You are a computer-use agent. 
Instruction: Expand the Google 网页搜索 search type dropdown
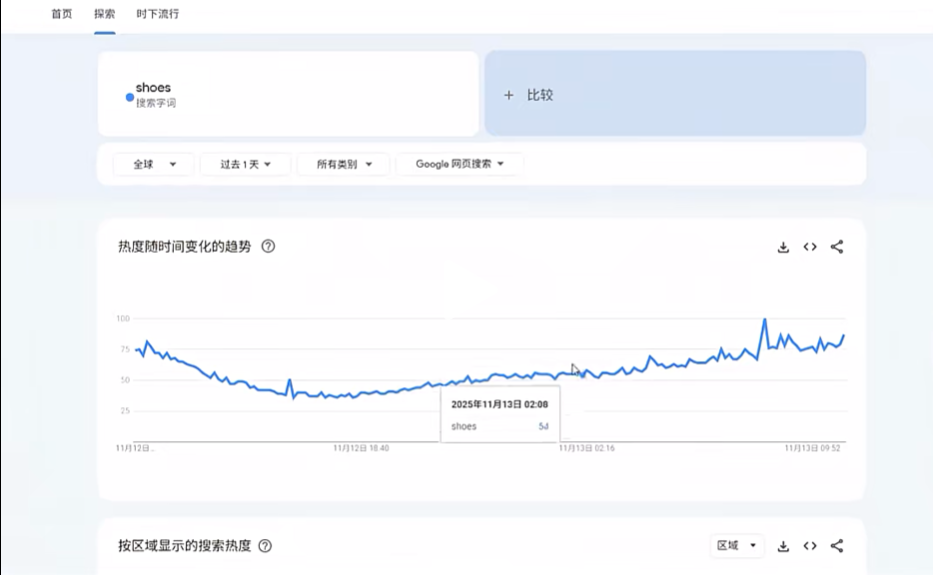coord(459,164)
